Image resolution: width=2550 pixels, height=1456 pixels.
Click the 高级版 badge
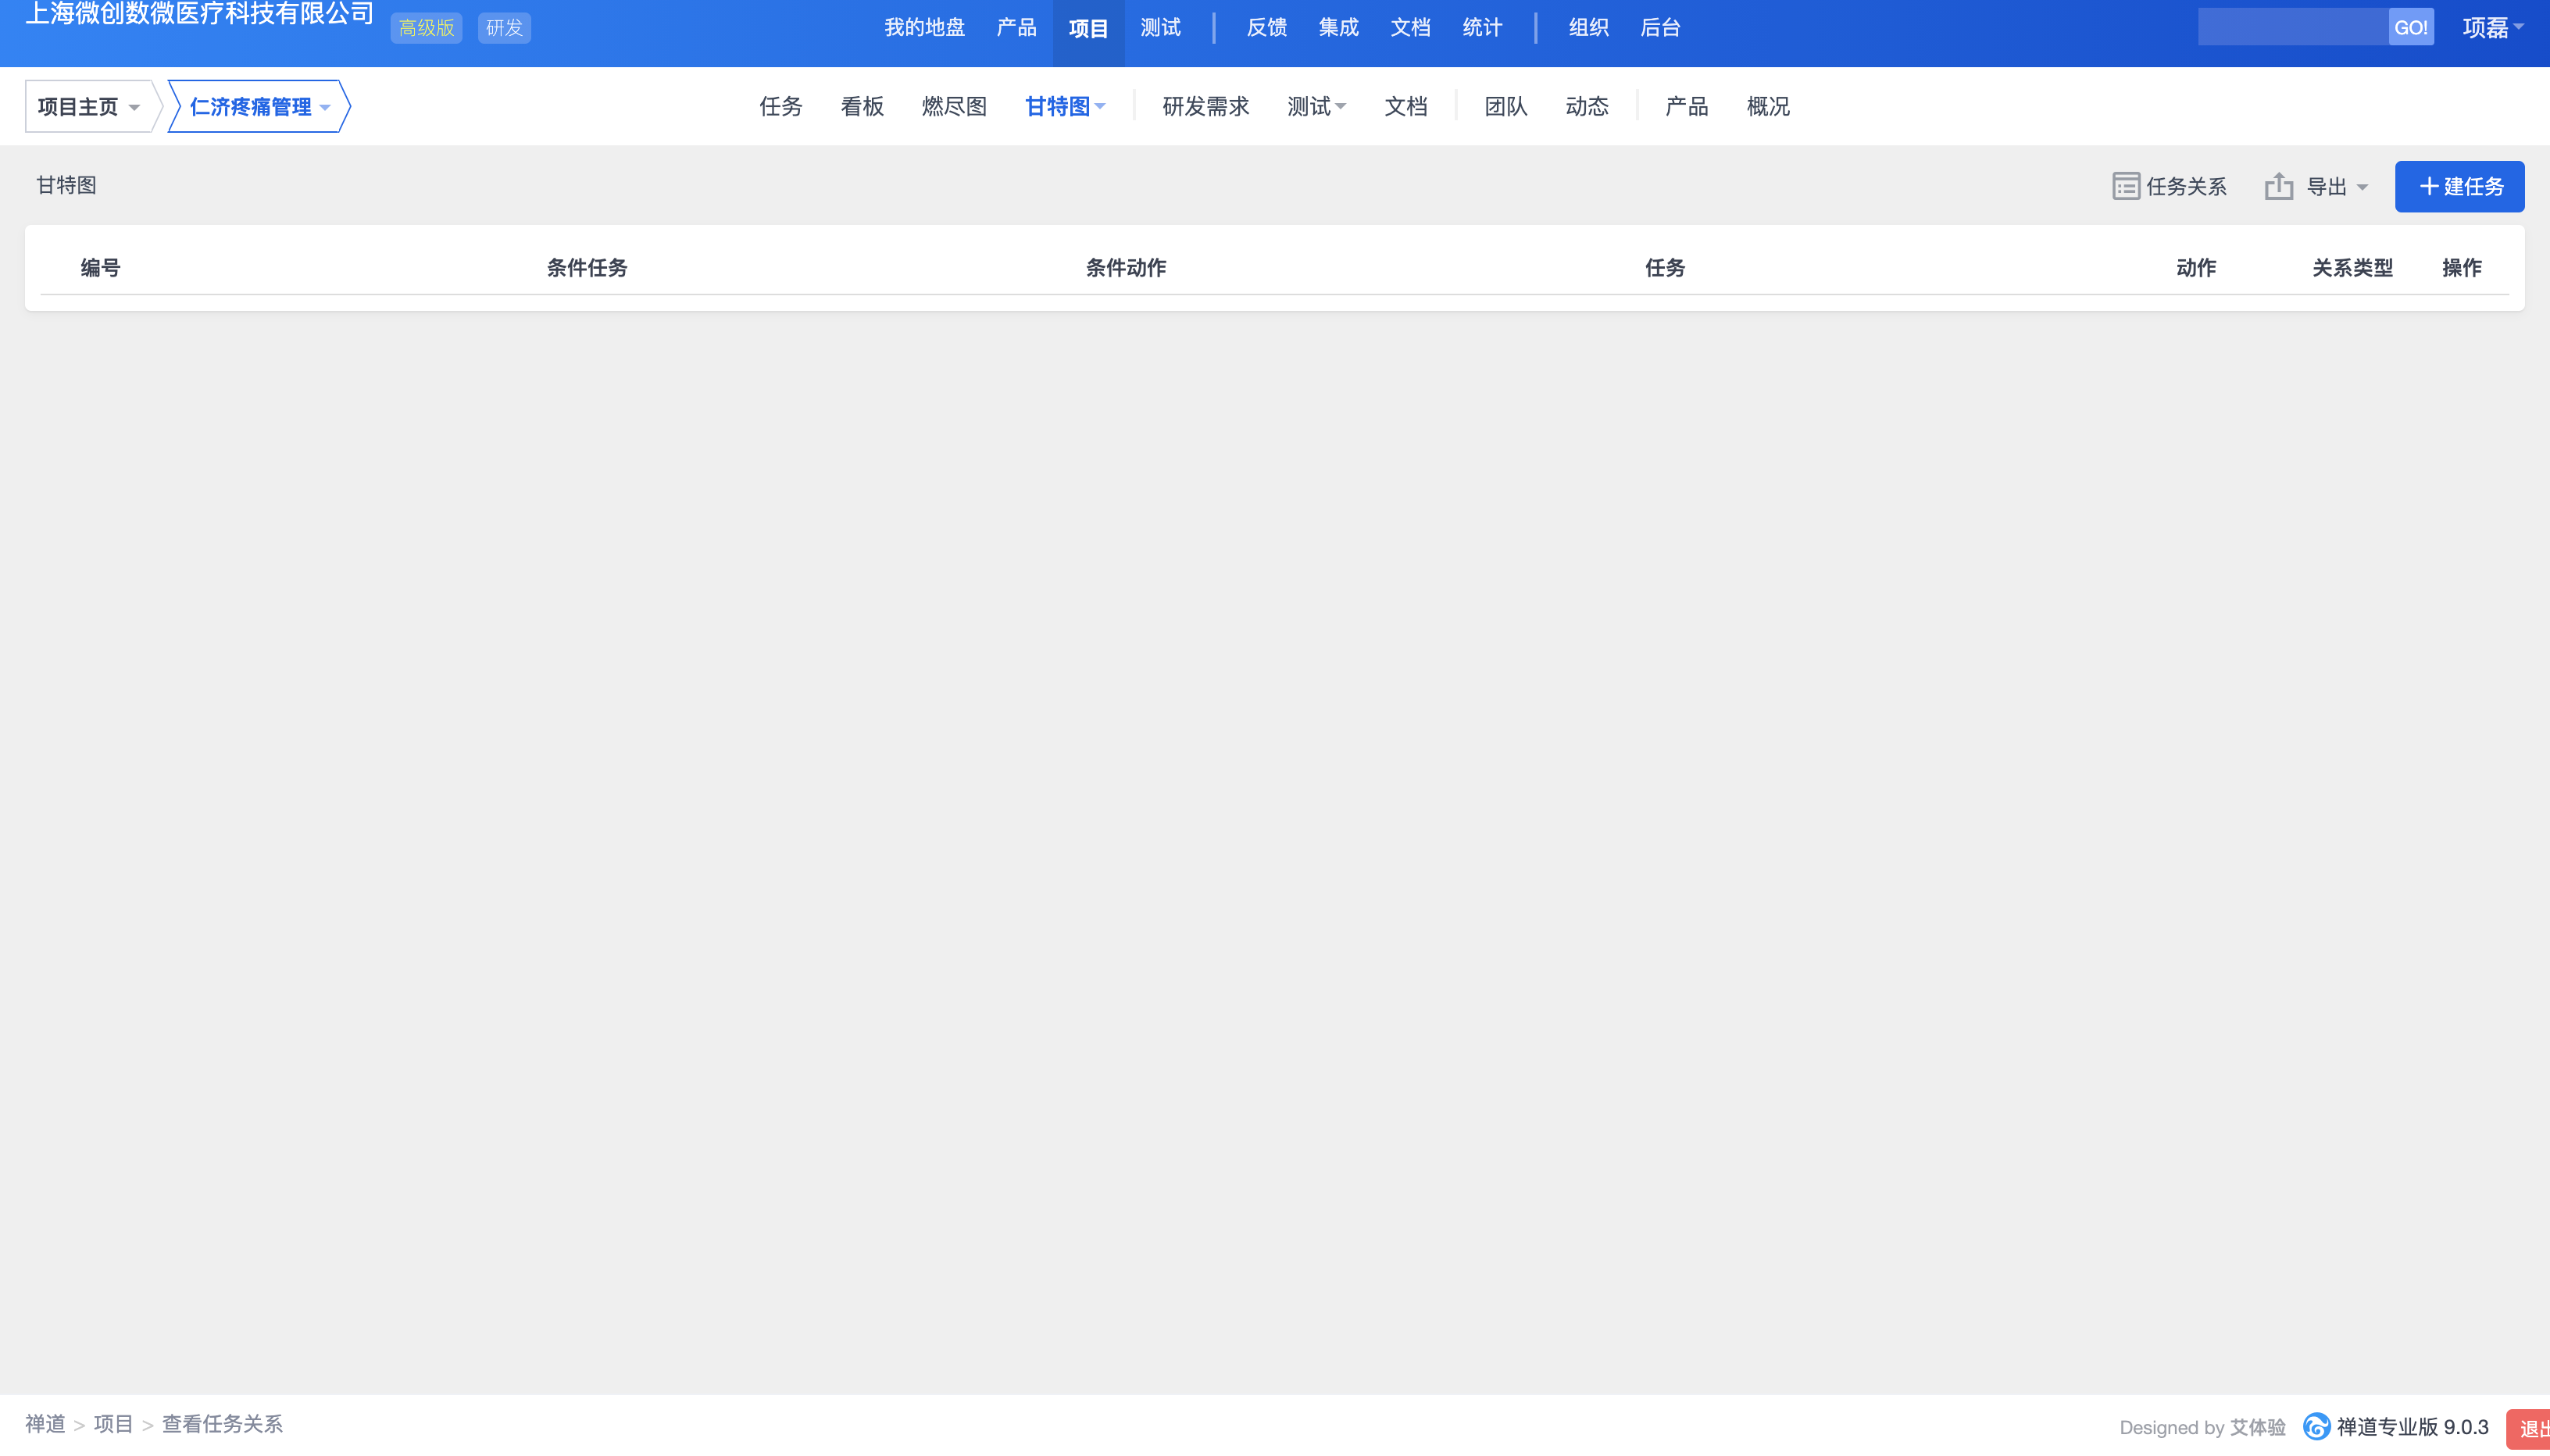(x=427, y=28)
